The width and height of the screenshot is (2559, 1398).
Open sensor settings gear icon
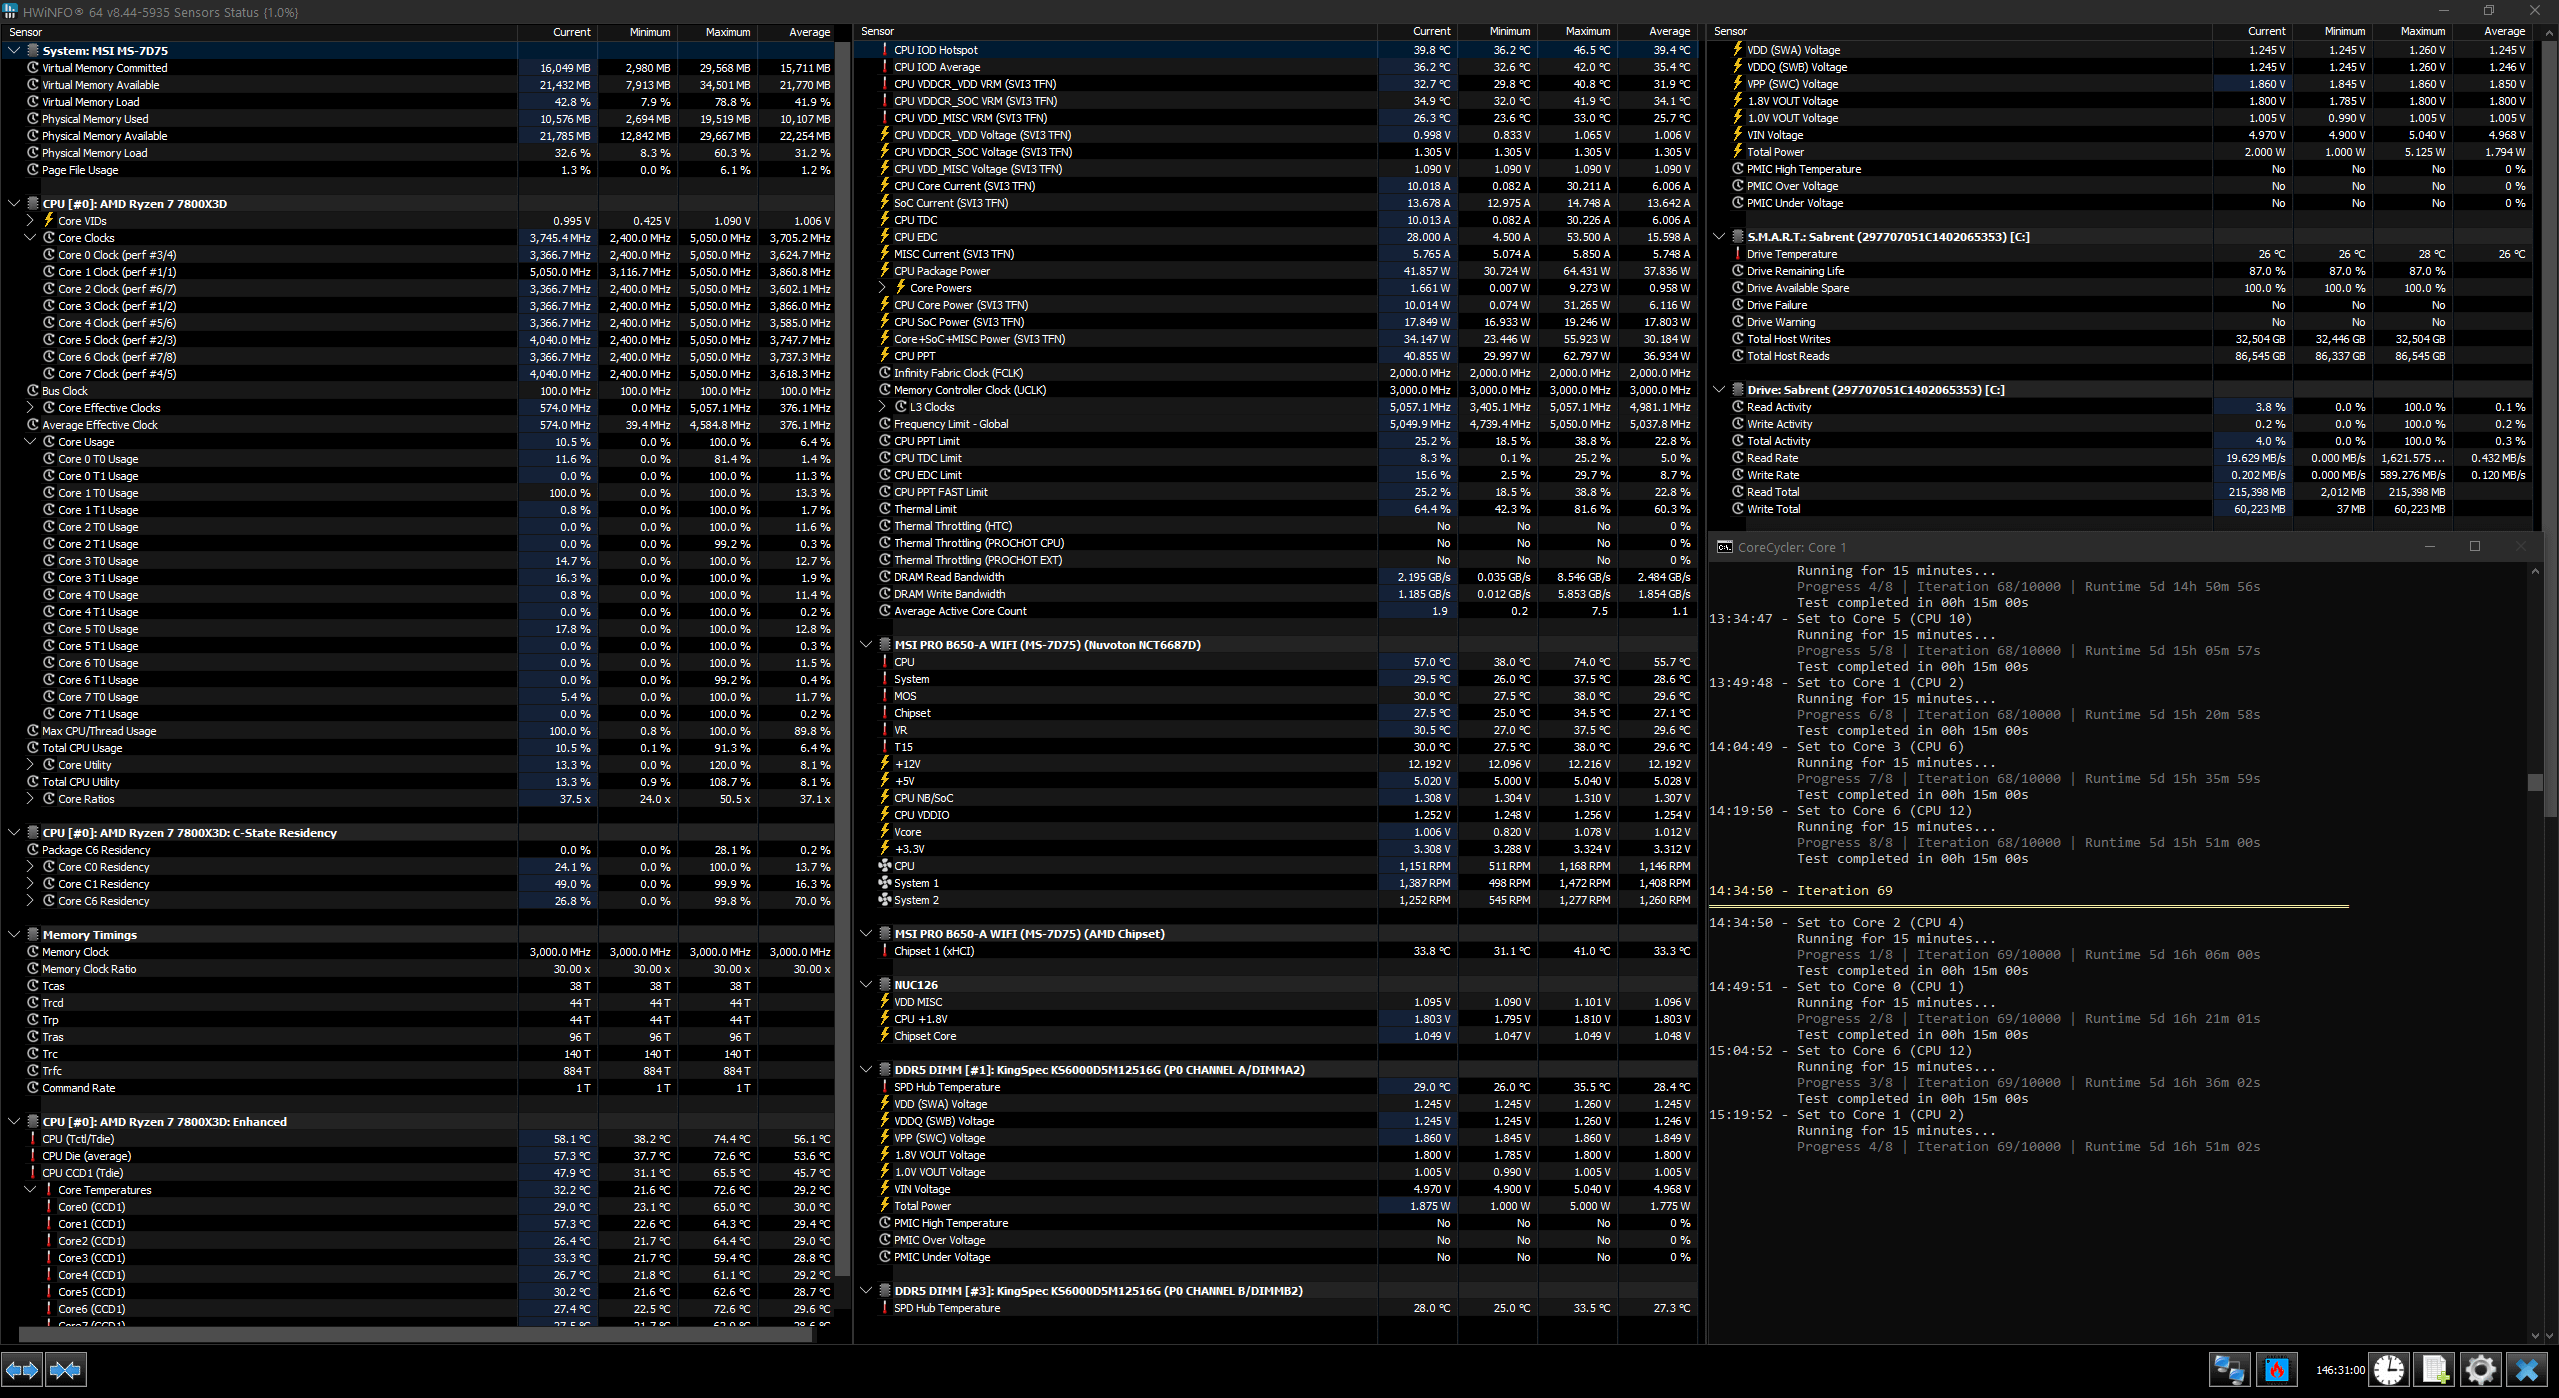[2481, 1370]
